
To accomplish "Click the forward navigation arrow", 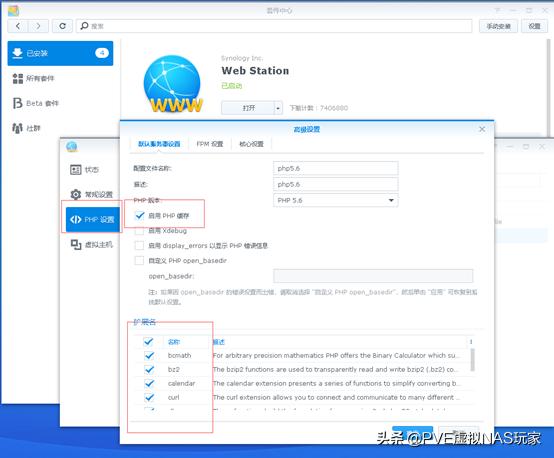I will coord(38,26).
